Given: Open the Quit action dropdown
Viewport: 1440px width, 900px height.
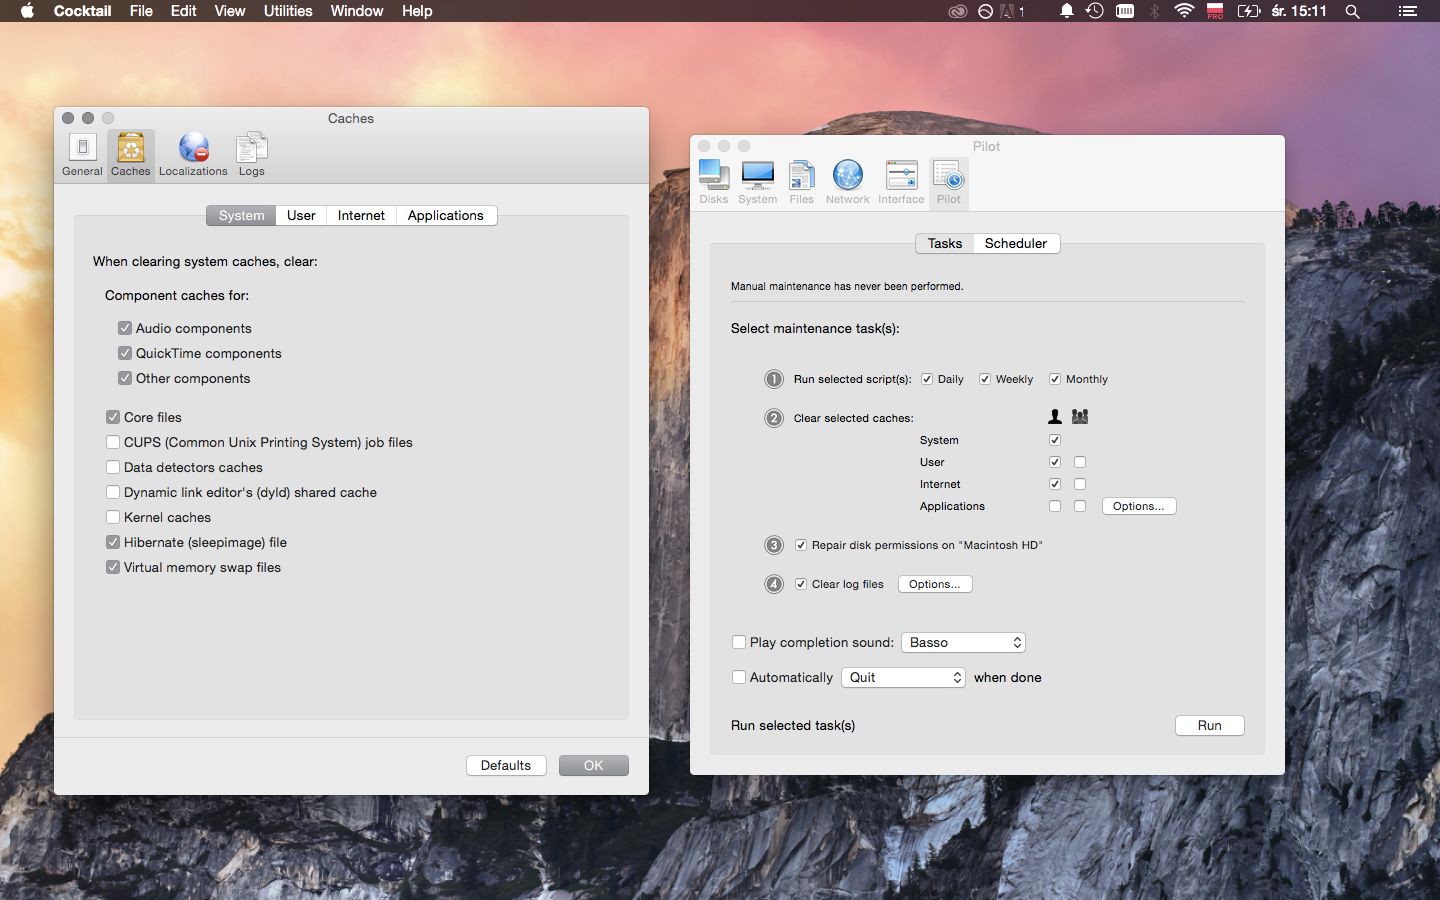Looking at the screenshot, I should pyautogui.click(x=903, y=677).
